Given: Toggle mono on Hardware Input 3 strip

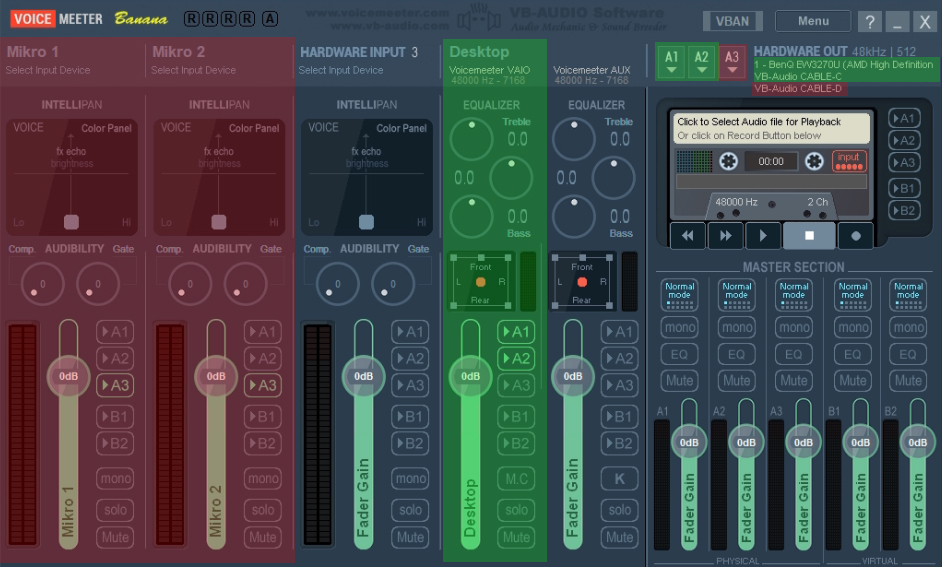Looking at the screenshot, I should pyautogui.click(x=410, y=479).
